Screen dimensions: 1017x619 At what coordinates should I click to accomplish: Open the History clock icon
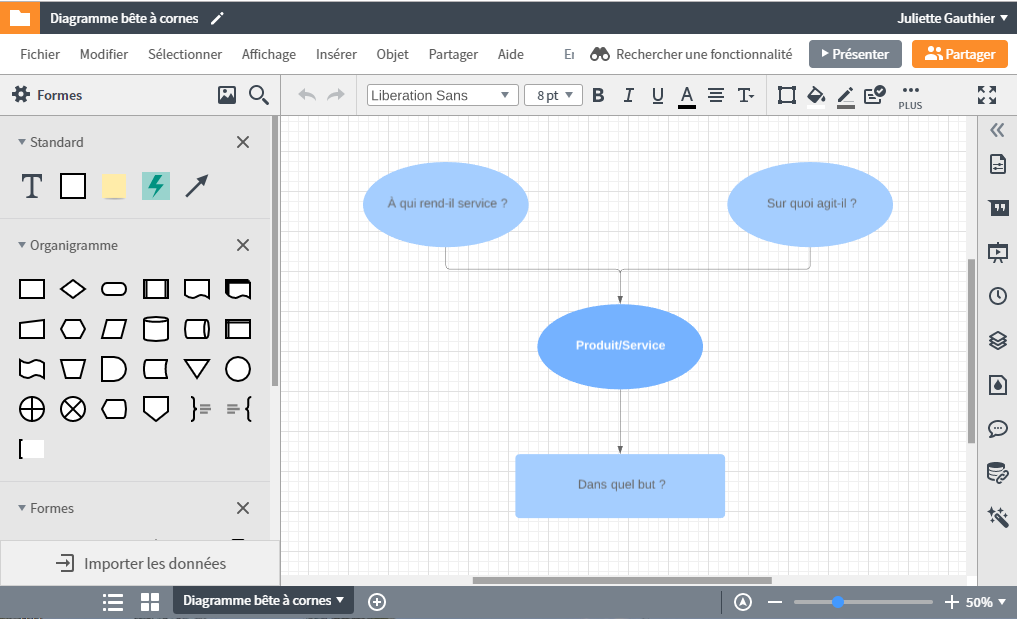coord(997,296)
